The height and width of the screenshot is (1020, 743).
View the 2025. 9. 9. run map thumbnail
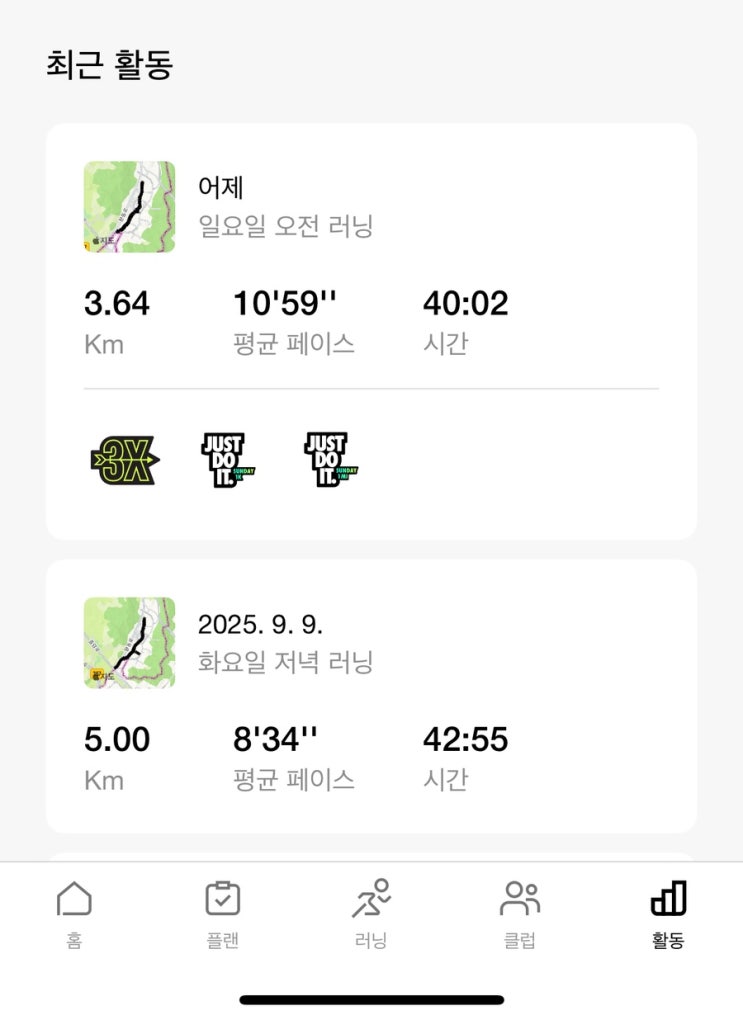tap(129, 643)
